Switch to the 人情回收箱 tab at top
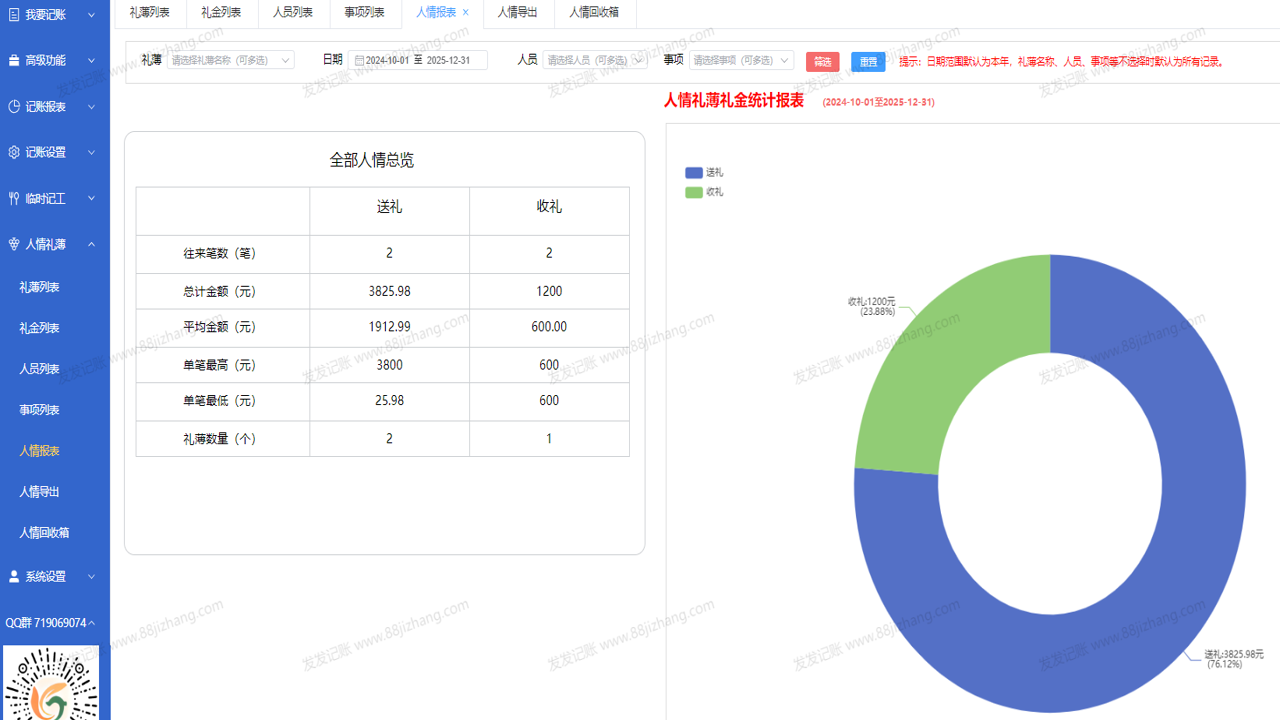1280x720 pixels. [x=594, y=13]
